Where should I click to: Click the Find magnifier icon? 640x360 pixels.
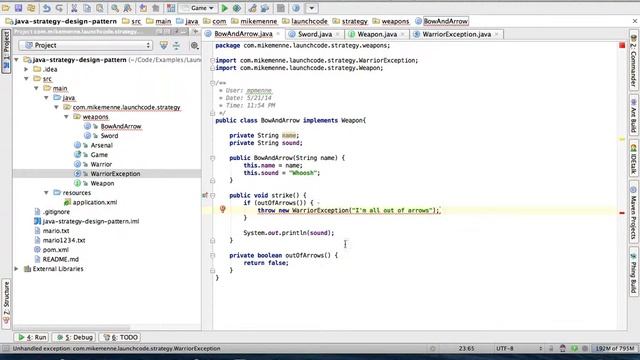(115, 8)
